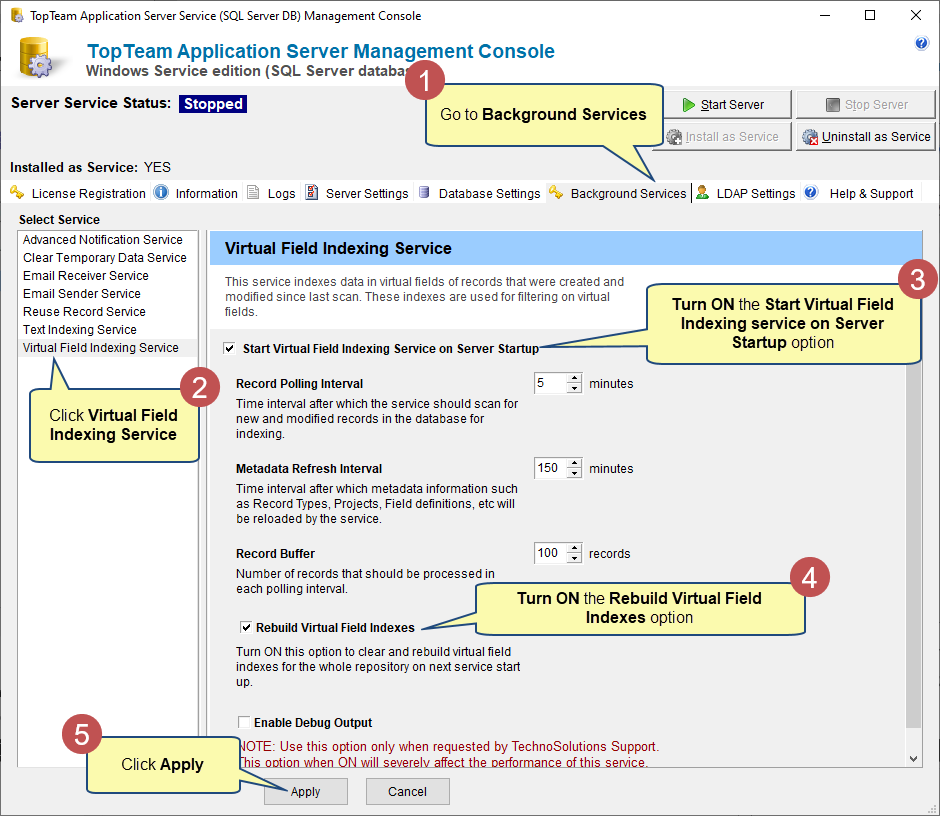The image size is (940, 816).
Task: Select Reuse Record Service
Action: pyautogui.click(x=108, y=312)
